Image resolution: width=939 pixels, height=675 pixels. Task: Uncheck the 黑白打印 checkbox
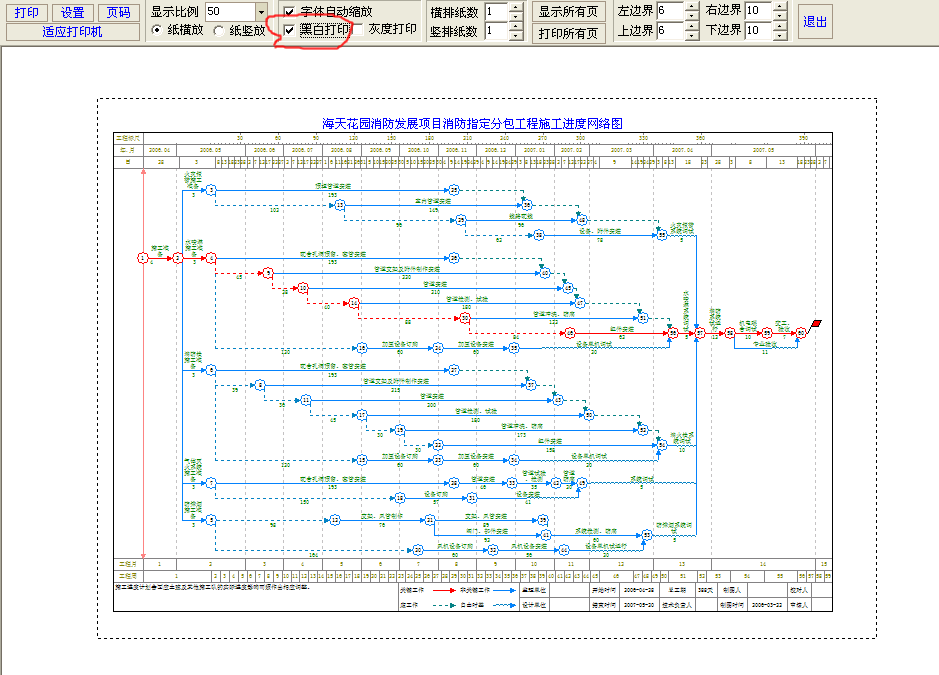point(289,29)
